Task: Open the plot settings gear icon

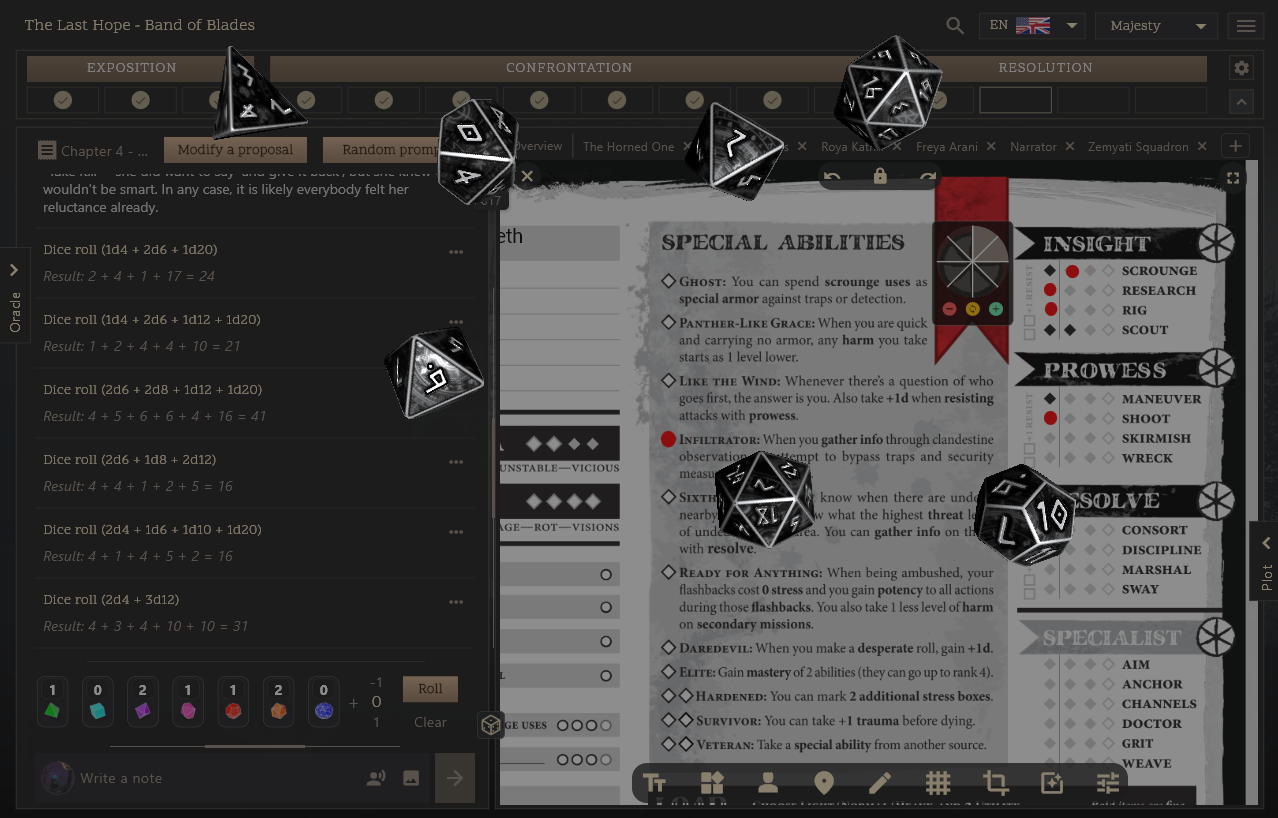Action: (1242, 68)
